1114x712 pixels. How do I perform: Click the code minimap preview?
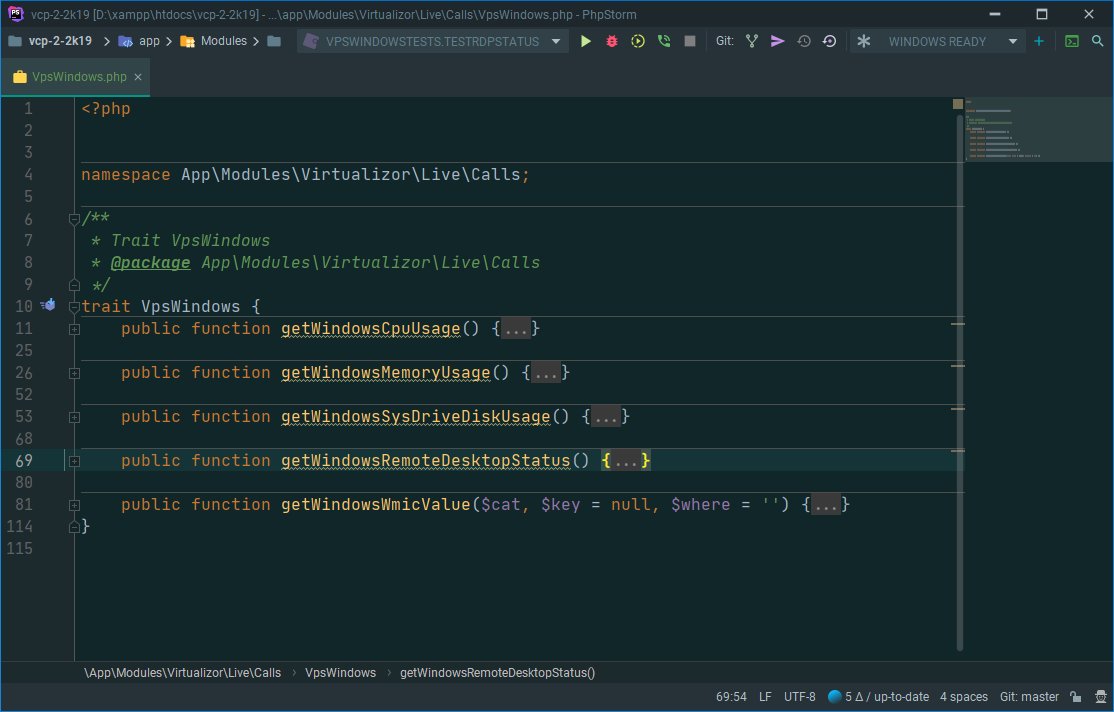click(x=1039, y=129)
